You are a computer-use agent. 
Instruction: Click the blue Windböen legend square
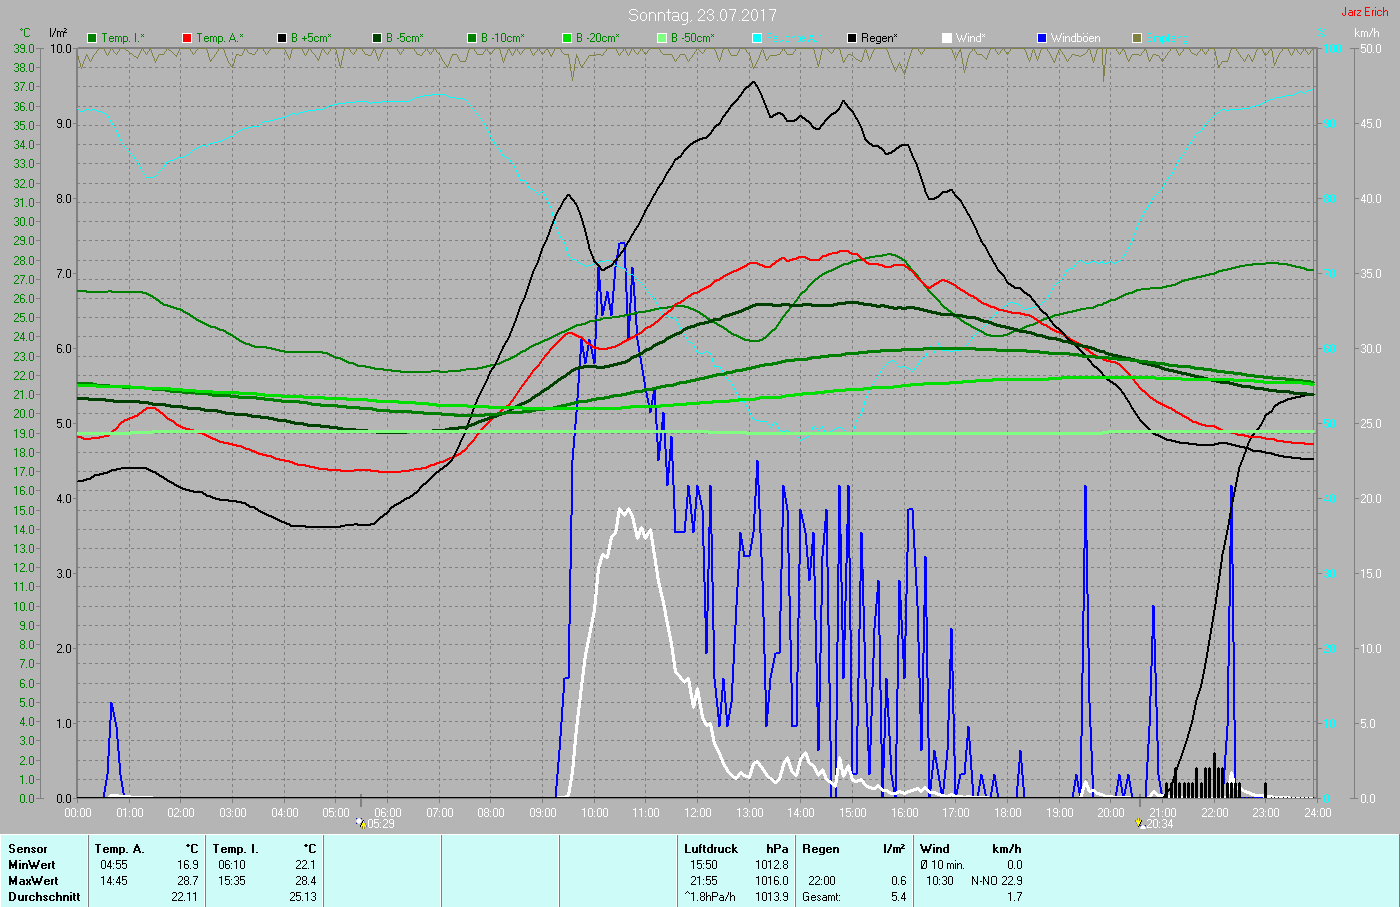pos(1042,38)
